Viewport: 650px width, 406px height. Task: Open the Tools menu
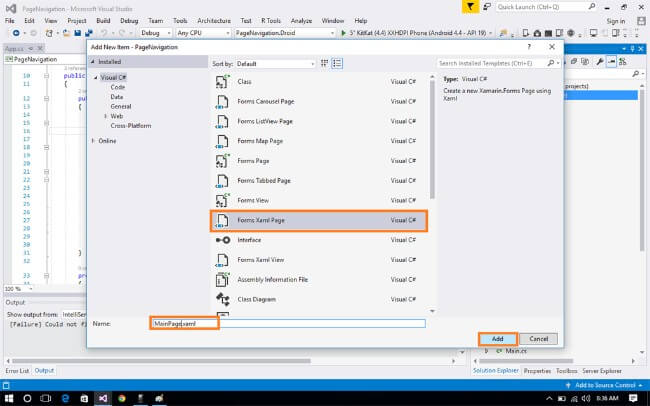pos(180,21)
